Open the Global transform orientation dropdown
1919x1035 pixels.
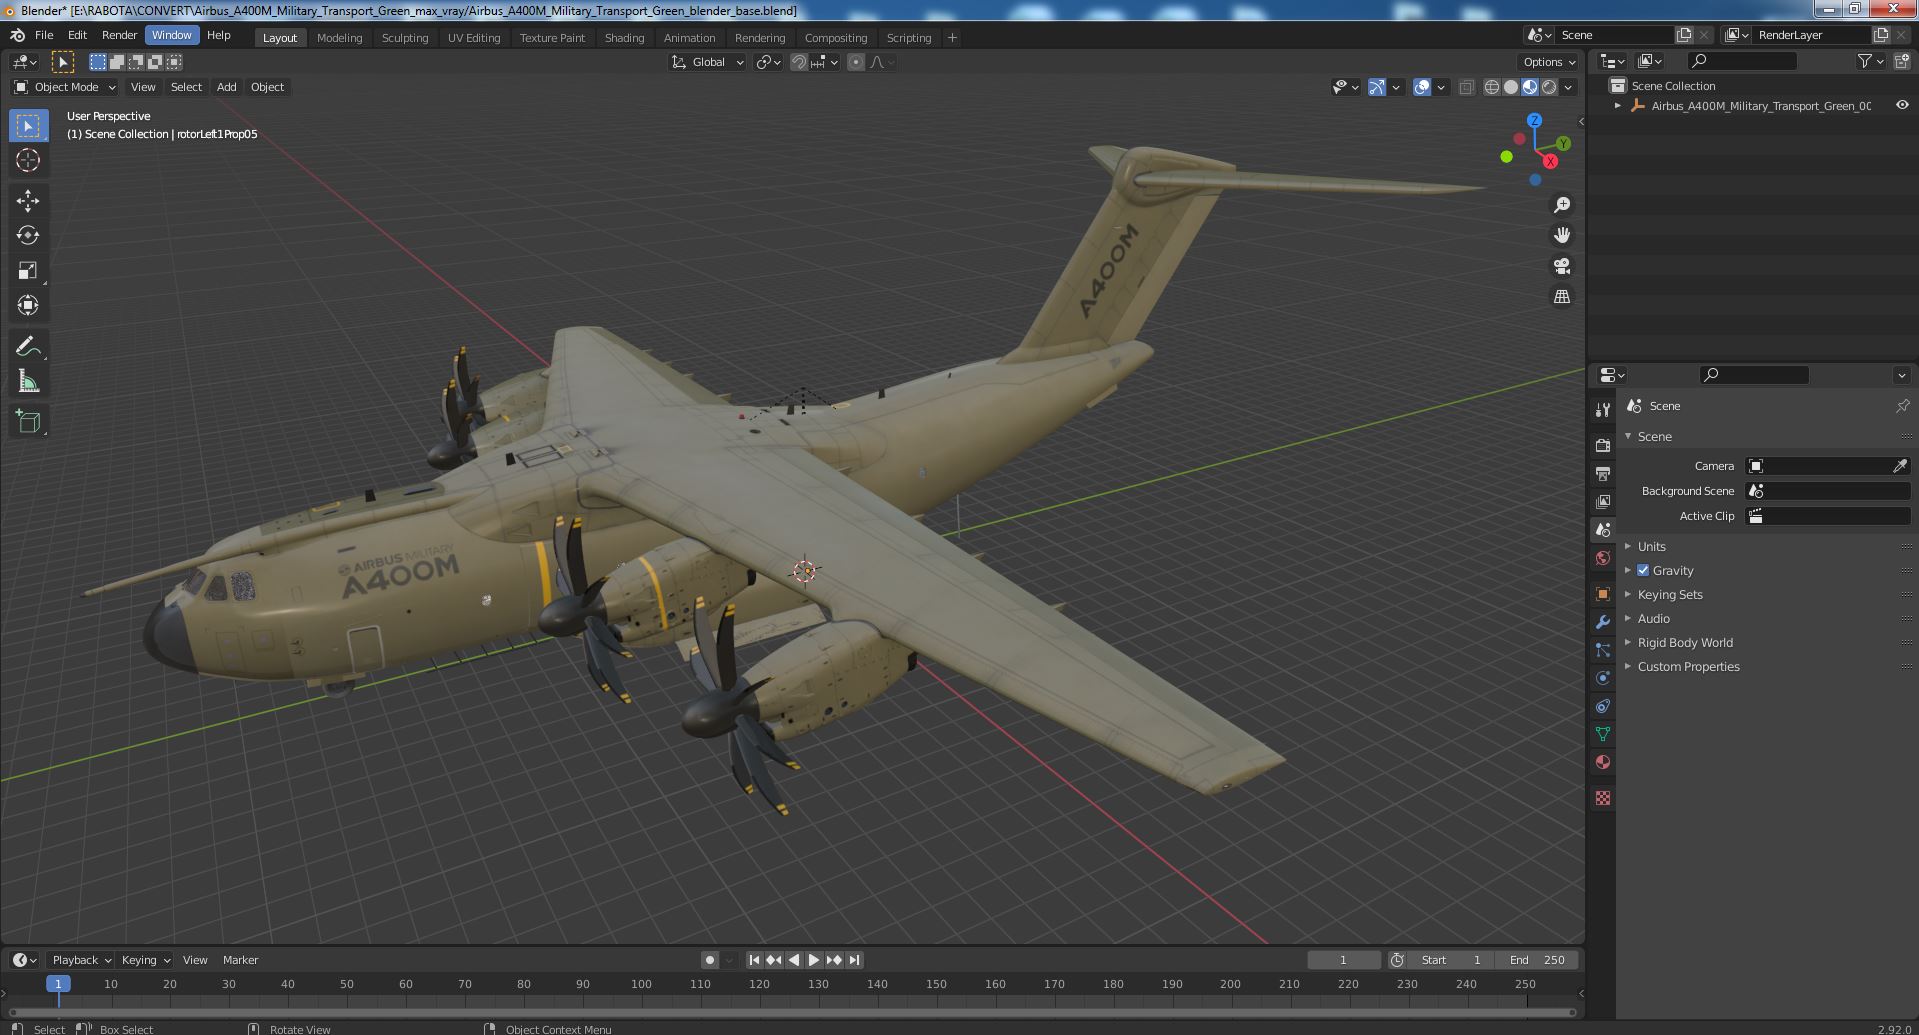point(708,62)
